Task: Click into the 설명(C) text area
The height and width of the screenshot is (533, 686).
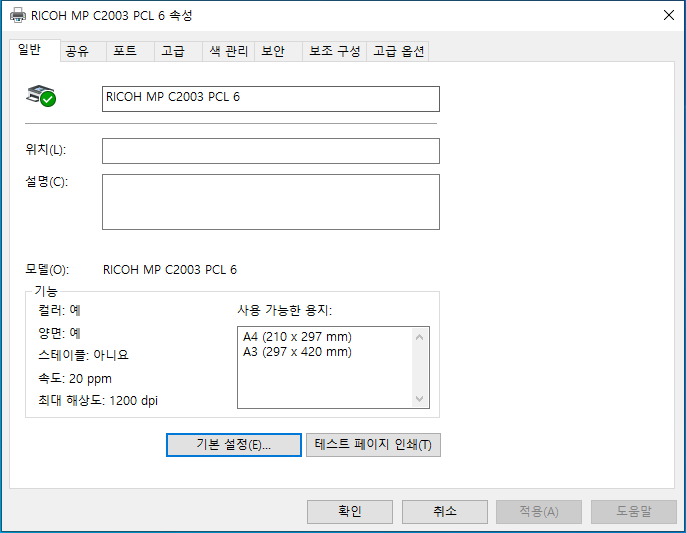Action: tap(271, 202)
